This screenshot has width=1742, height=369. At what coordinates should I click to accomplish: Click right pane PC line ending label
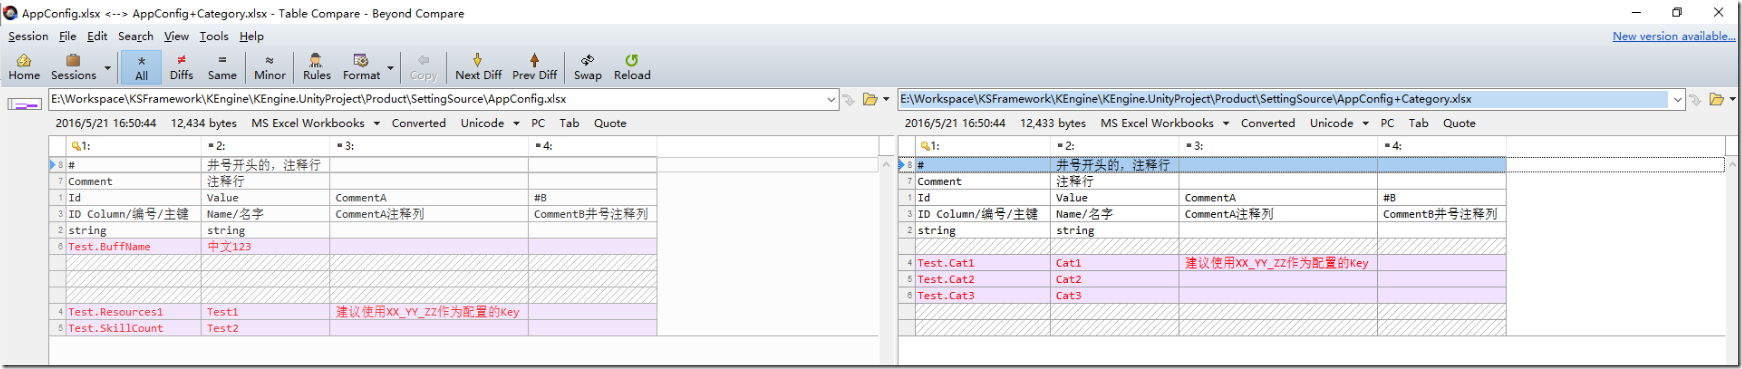click(1387, 123)
